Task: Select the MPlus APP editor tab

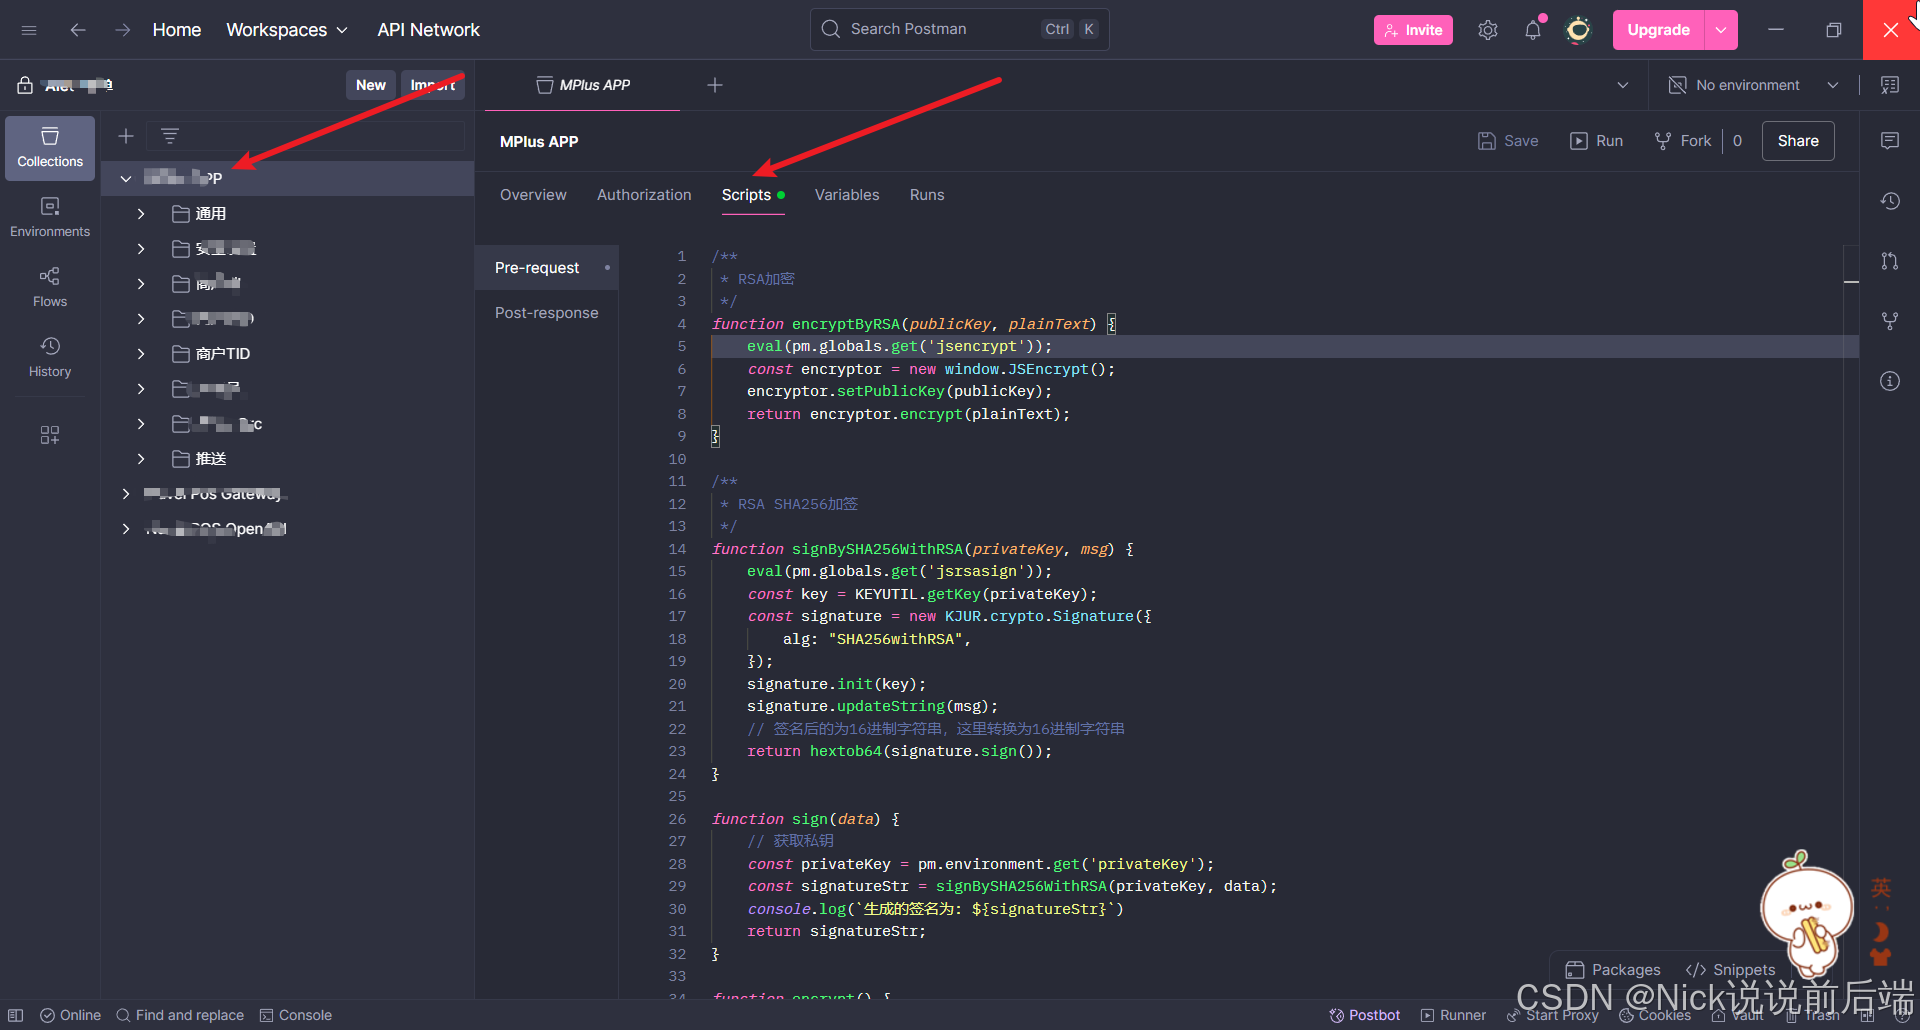Action: [x=583, y=85]
